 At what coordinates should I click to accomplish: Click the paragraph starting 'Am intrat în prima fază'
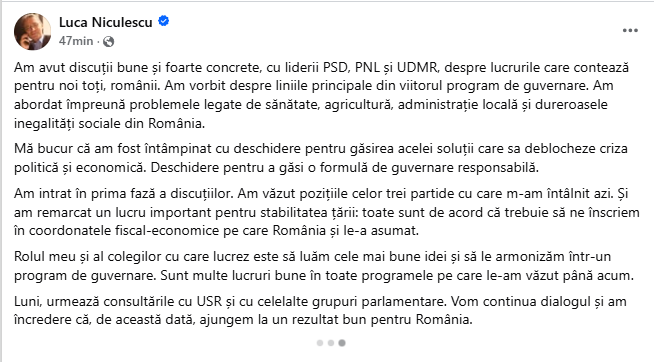(x=327, y=212)
